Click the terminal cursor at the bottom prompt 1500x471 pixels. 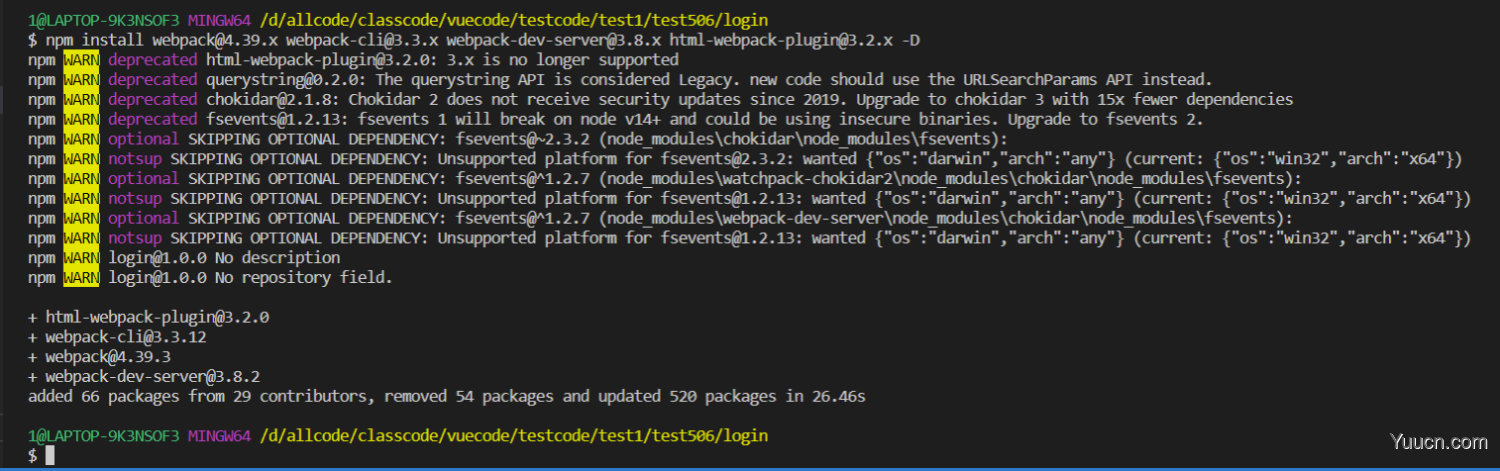point(50,456)
